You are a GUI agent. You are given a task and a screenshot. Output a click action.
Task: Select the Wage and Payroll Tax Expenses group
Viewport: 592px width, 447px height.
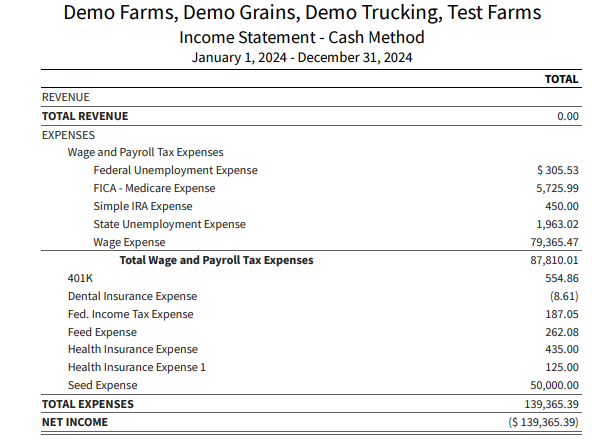[x=145, y=152]
